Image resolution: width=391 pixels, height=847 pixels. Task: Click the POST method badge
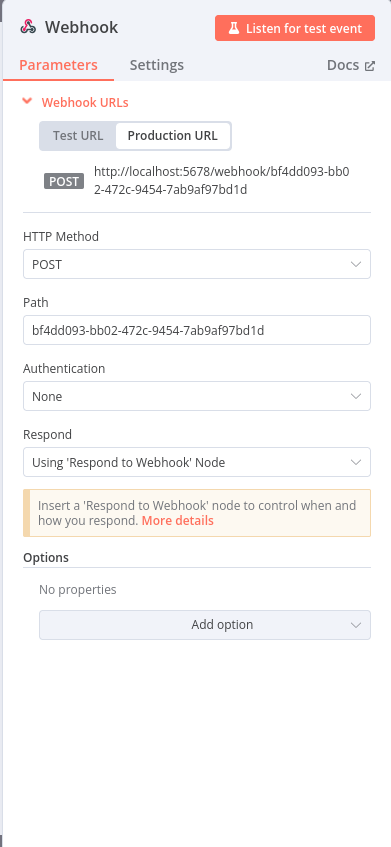[x=64, y=182]
